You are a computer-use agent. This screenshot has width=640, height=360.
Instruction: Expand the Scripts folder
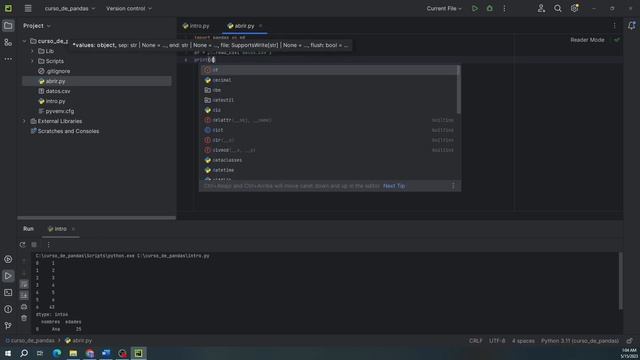tap(32, 61)
